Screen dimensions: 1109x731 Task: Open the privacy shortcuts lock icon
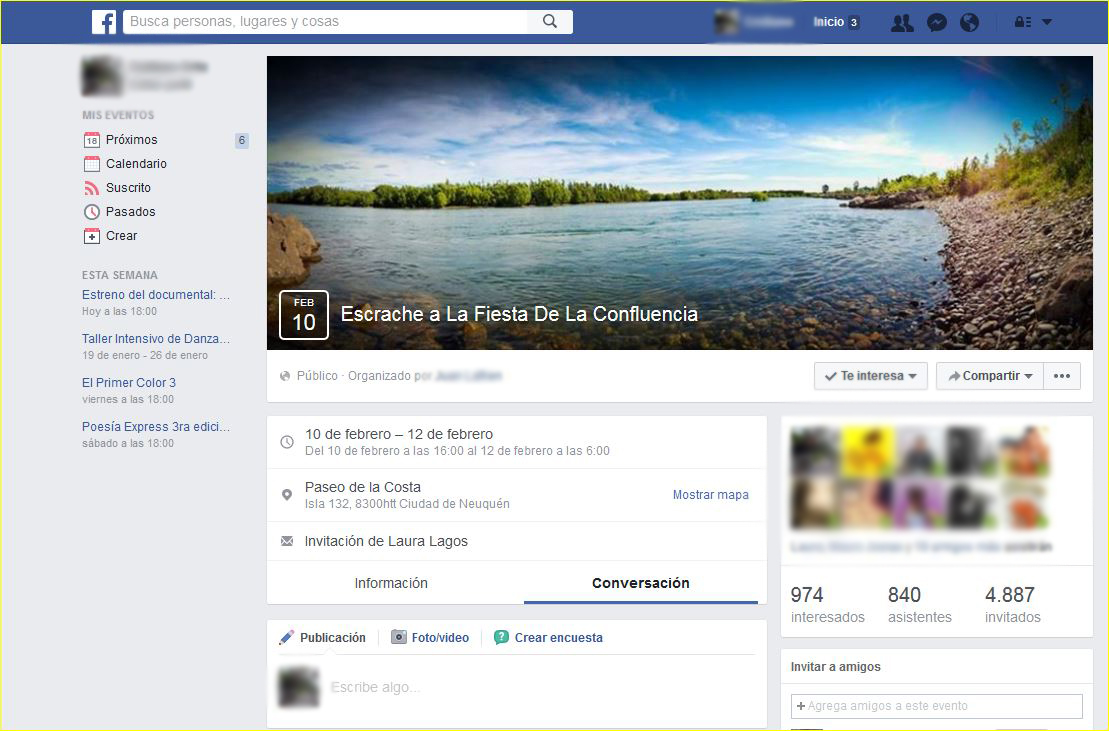pos(1021,22)
